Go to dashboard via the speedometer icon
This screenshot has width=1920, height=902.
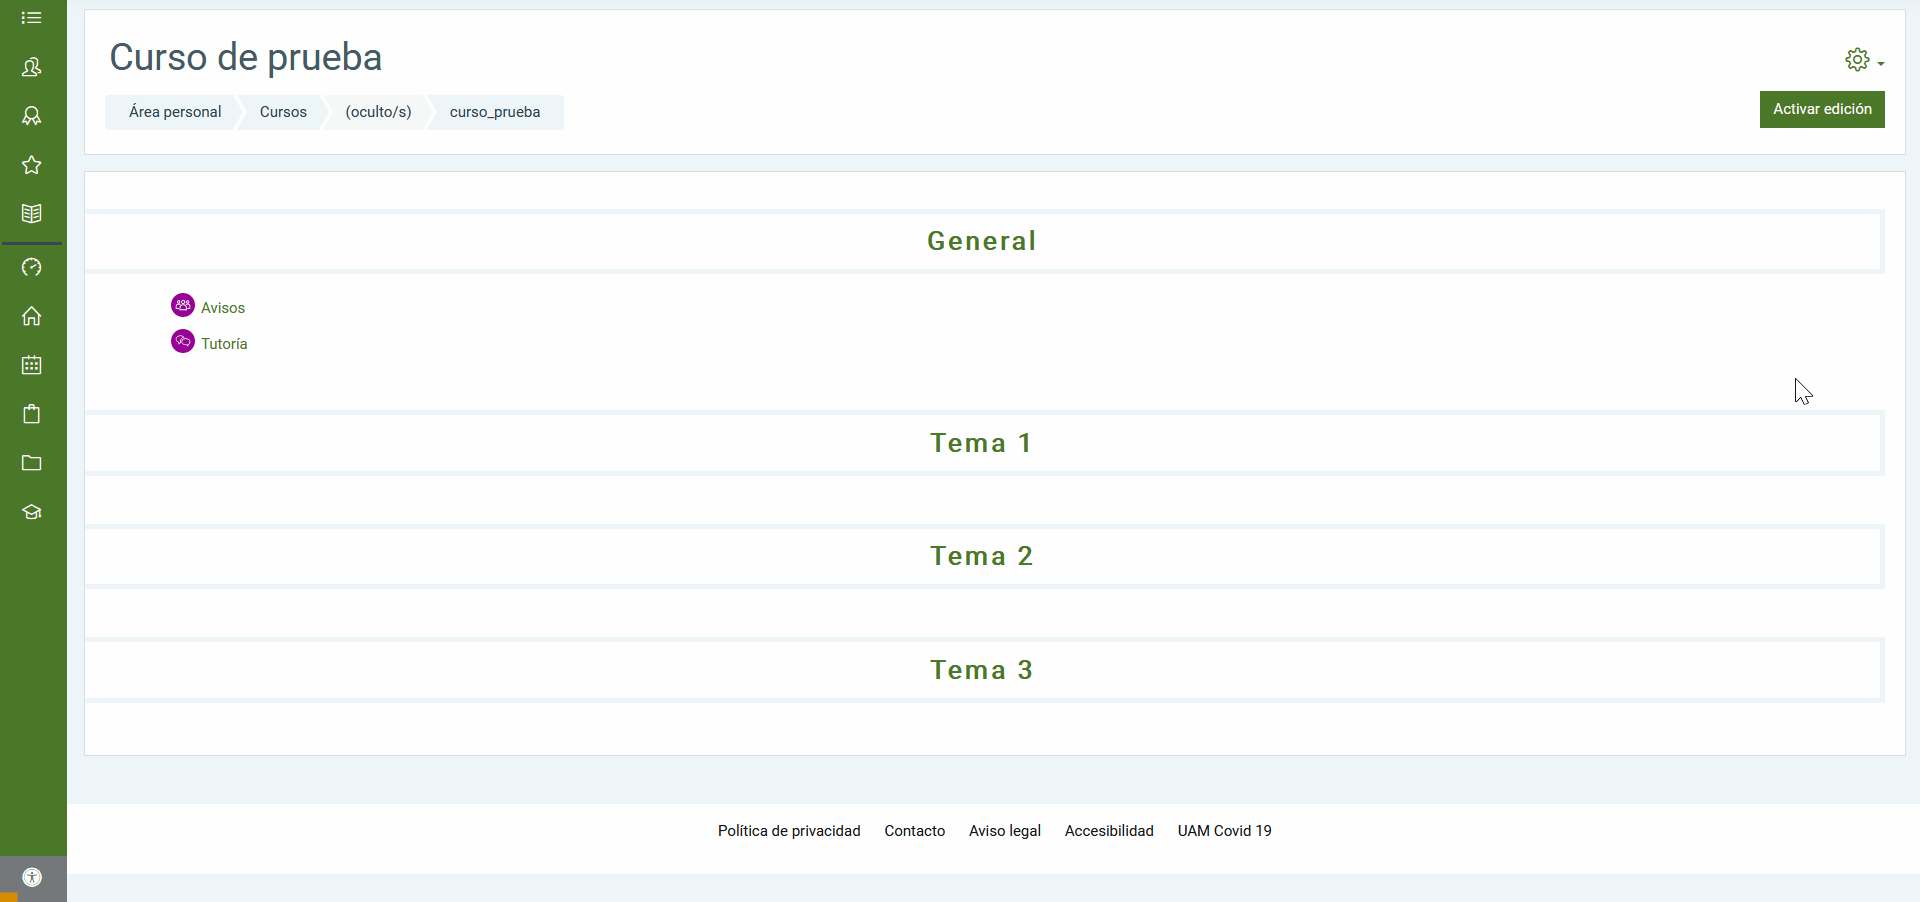[x=31, y=267]
